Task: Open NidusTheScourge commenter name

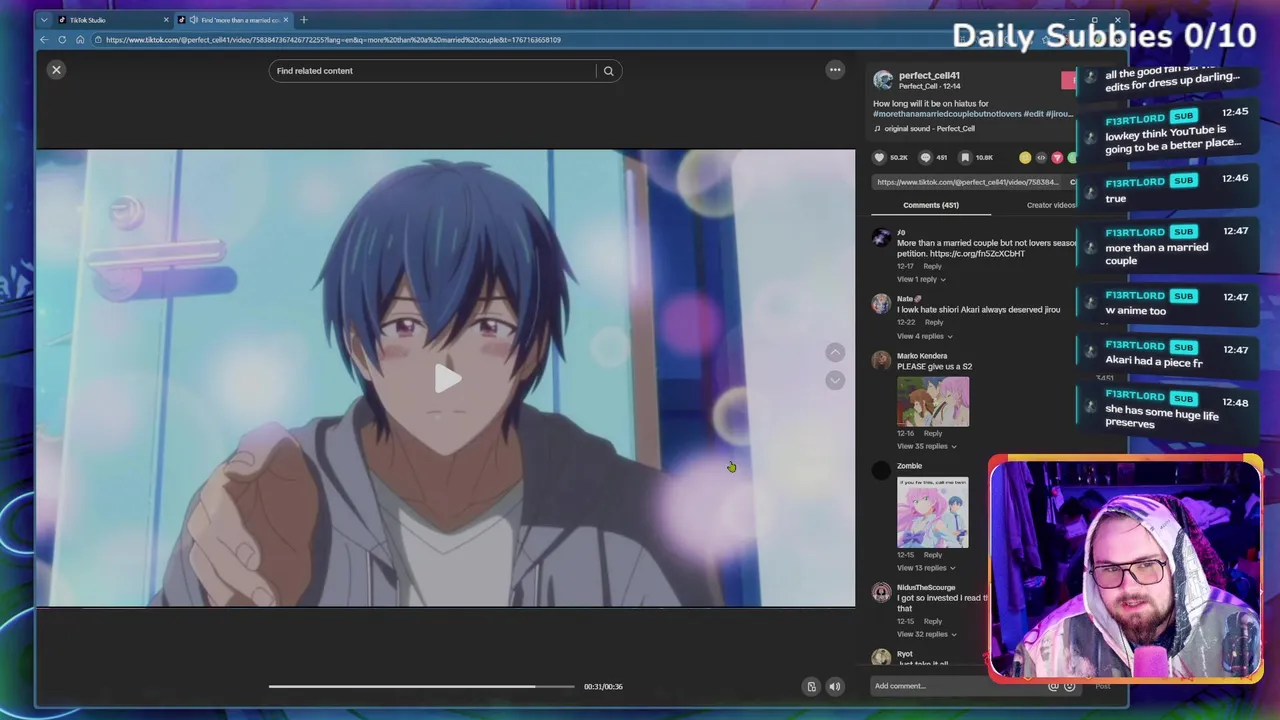Action: (x=926, y=587)
